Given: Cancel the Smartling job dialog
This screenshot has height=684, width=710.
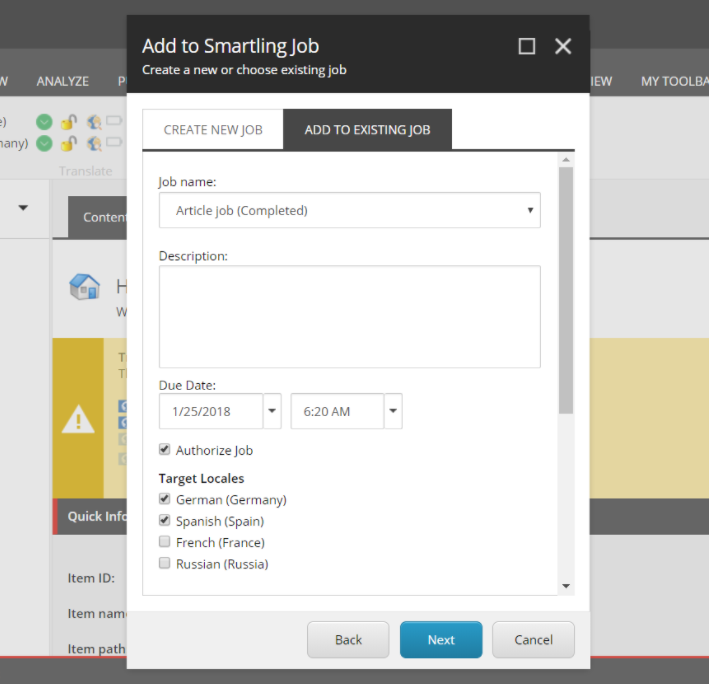Looking at the screenshot, I should click(x=533, y=640).
